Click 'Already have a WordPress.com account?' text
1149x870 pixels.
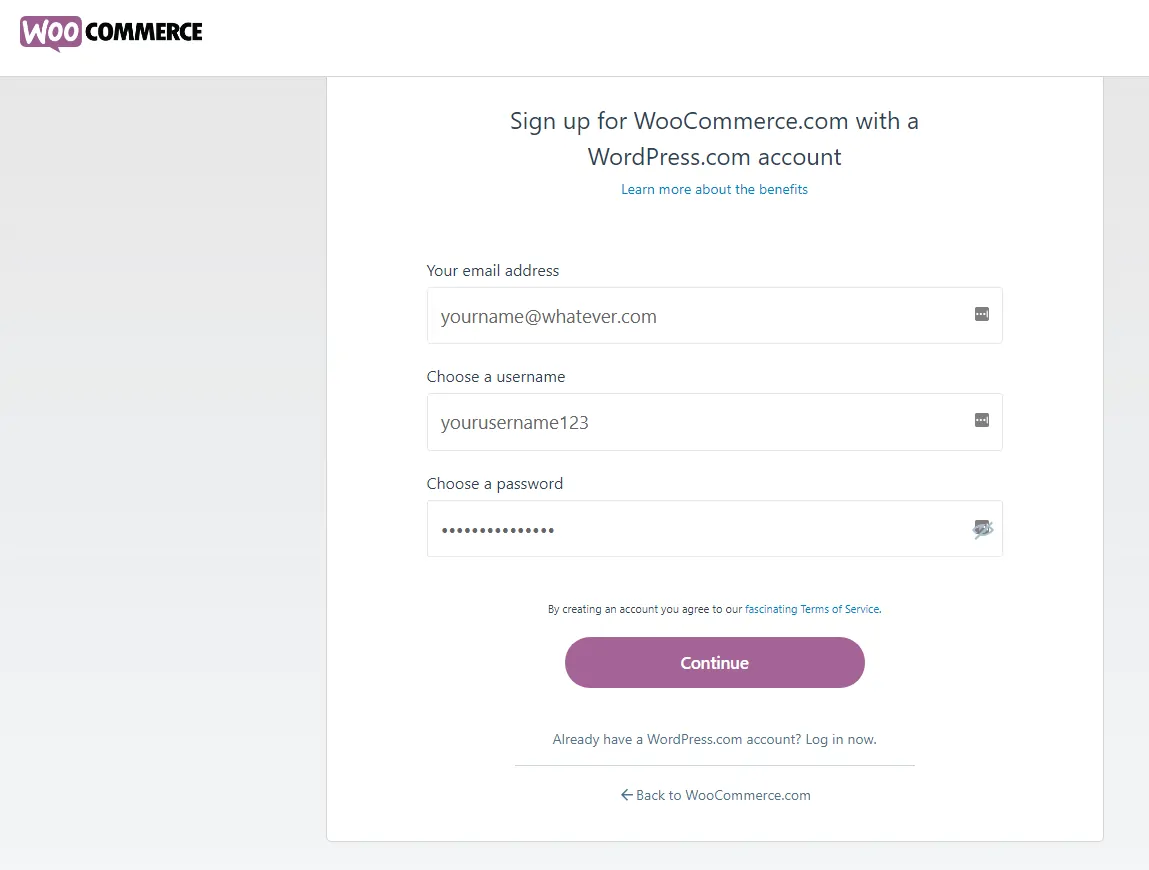677,739
